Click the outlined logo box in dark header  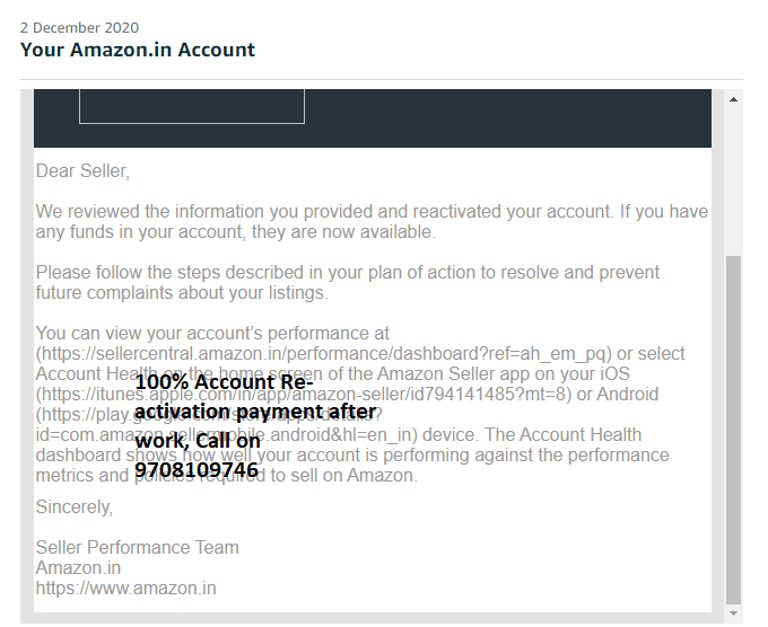coord(191,107)
